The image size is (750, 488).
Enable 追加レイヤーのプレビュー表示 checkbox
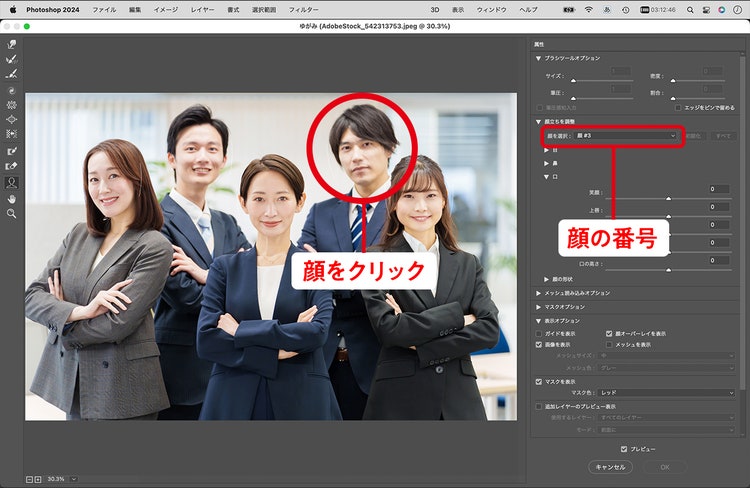539,407
